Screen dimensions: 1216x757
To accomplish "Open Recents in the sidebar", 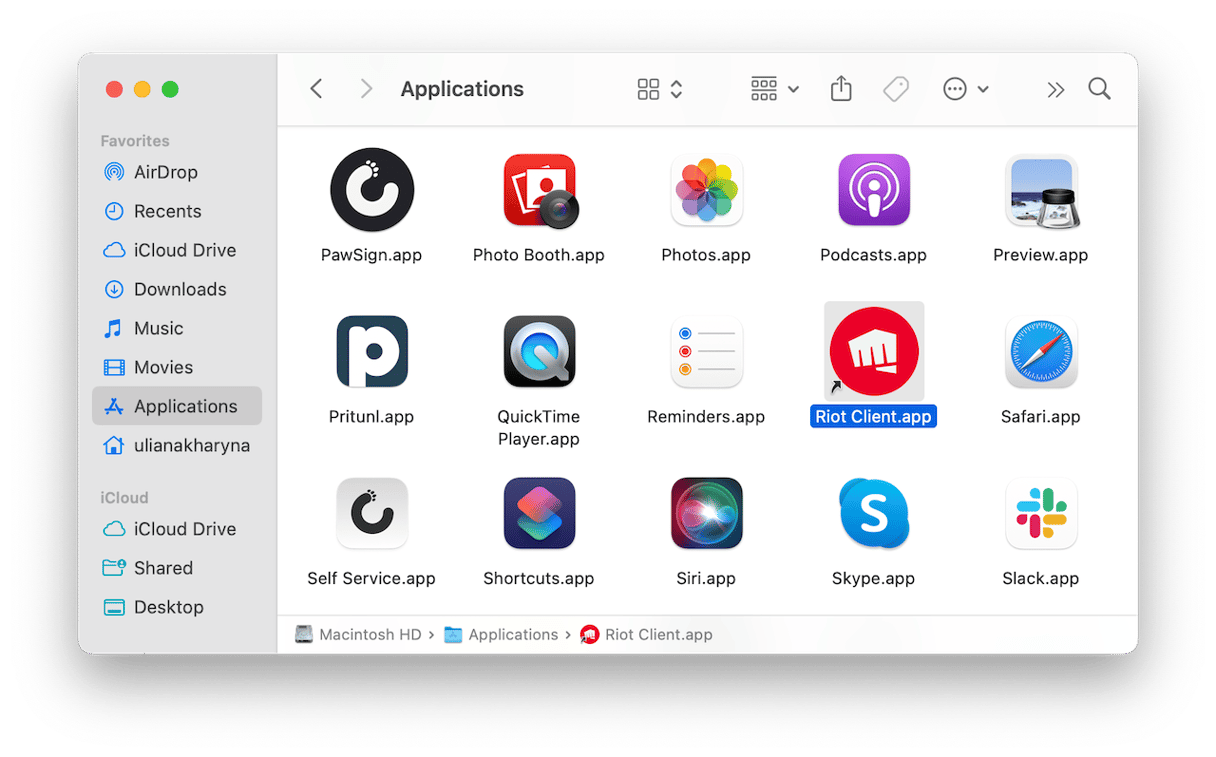I will (x=177, y=211).
